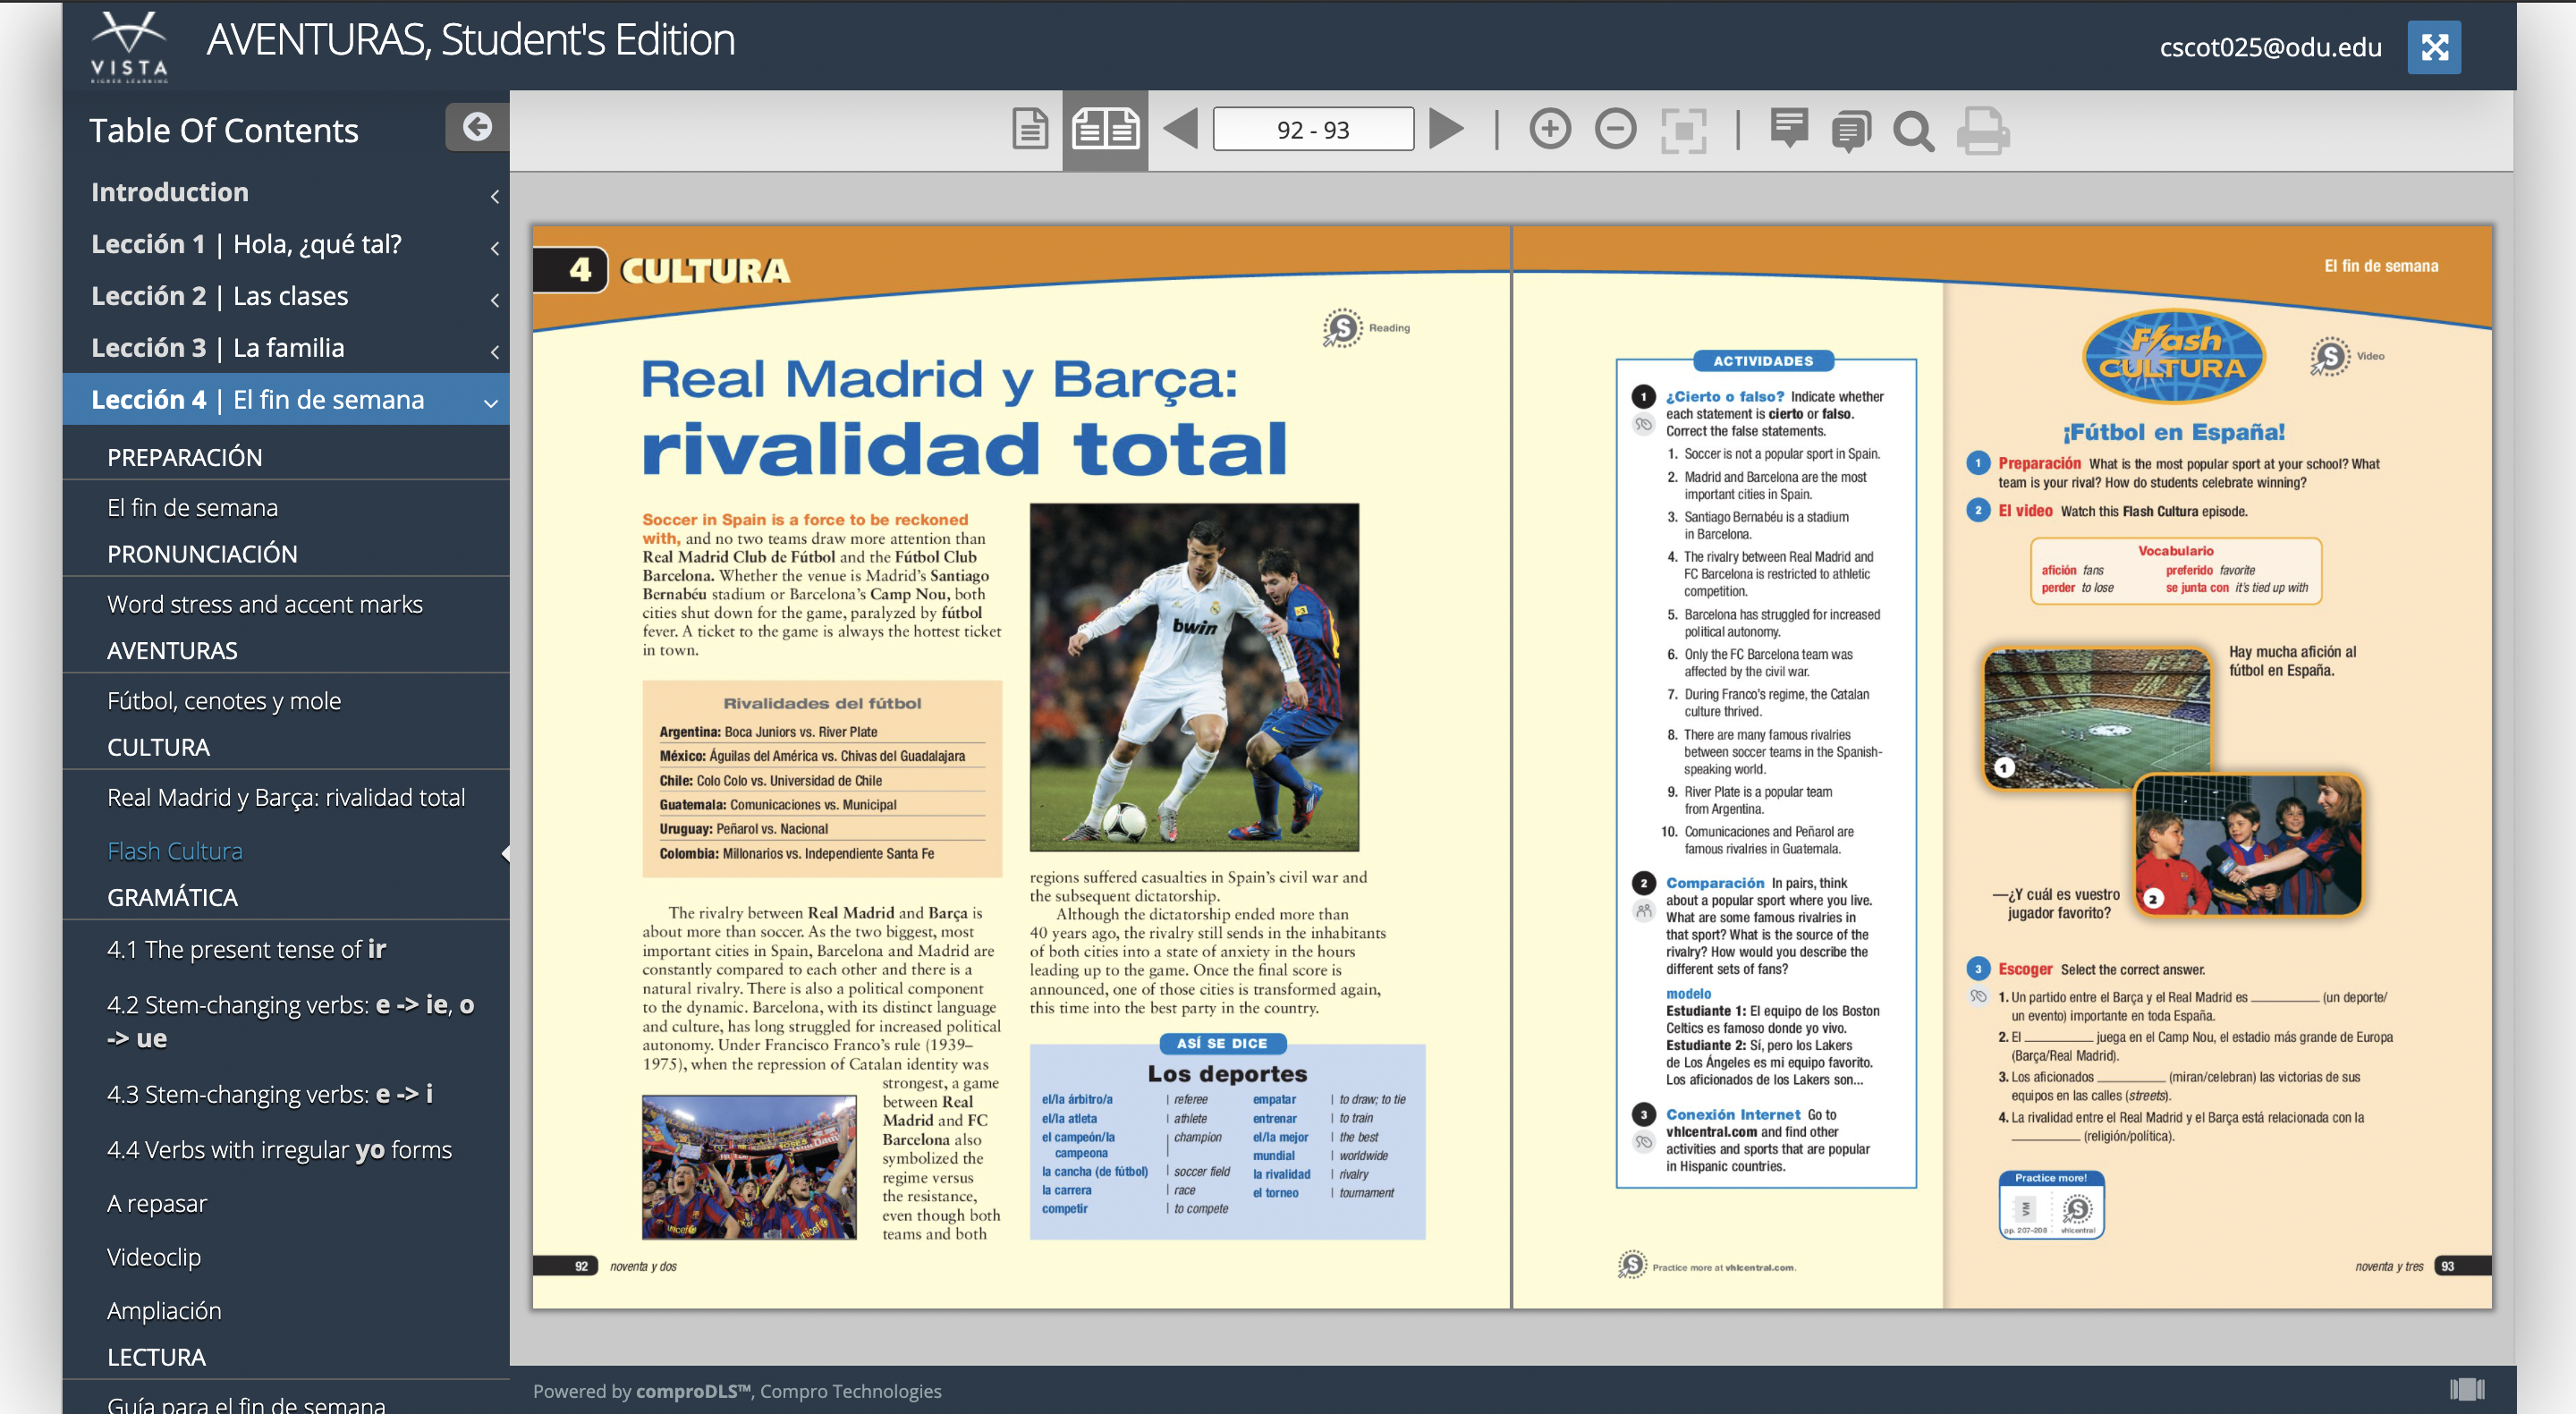The image size is (2576, 1414).
Task: Click the PRONUNCIACIÓN heading
Action: pyautogui.click(x=202, y=554)
